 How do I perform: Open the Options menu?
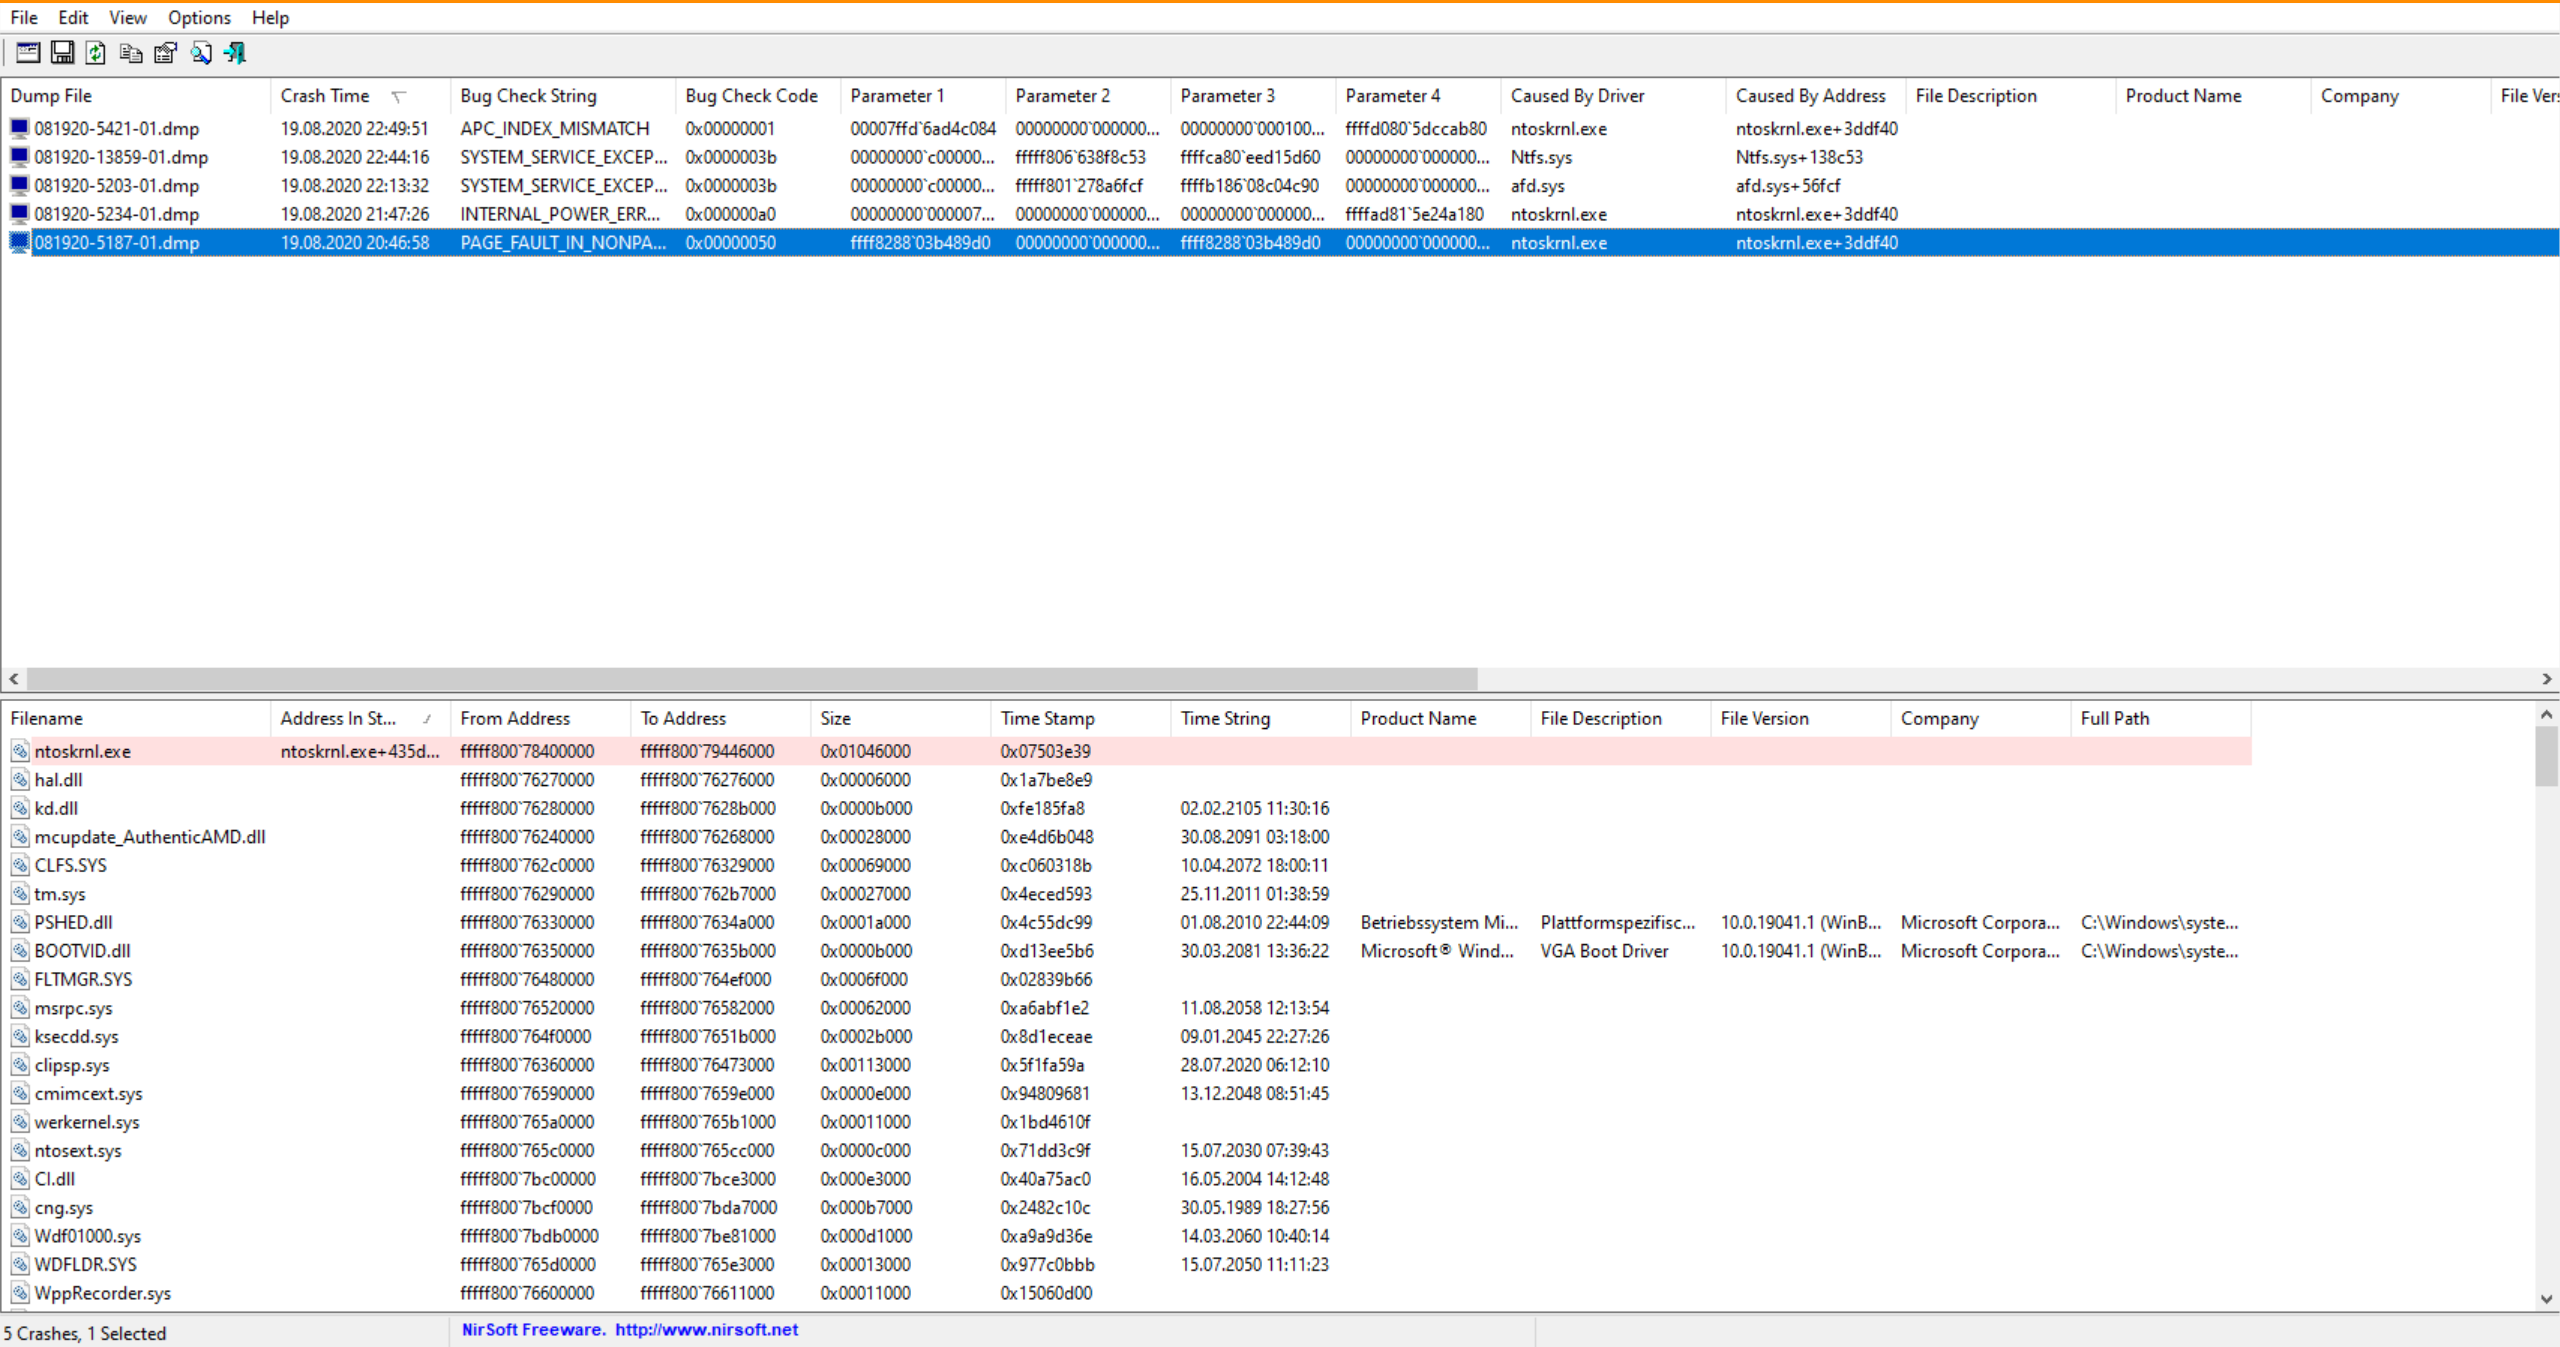(x=198, y=17)
